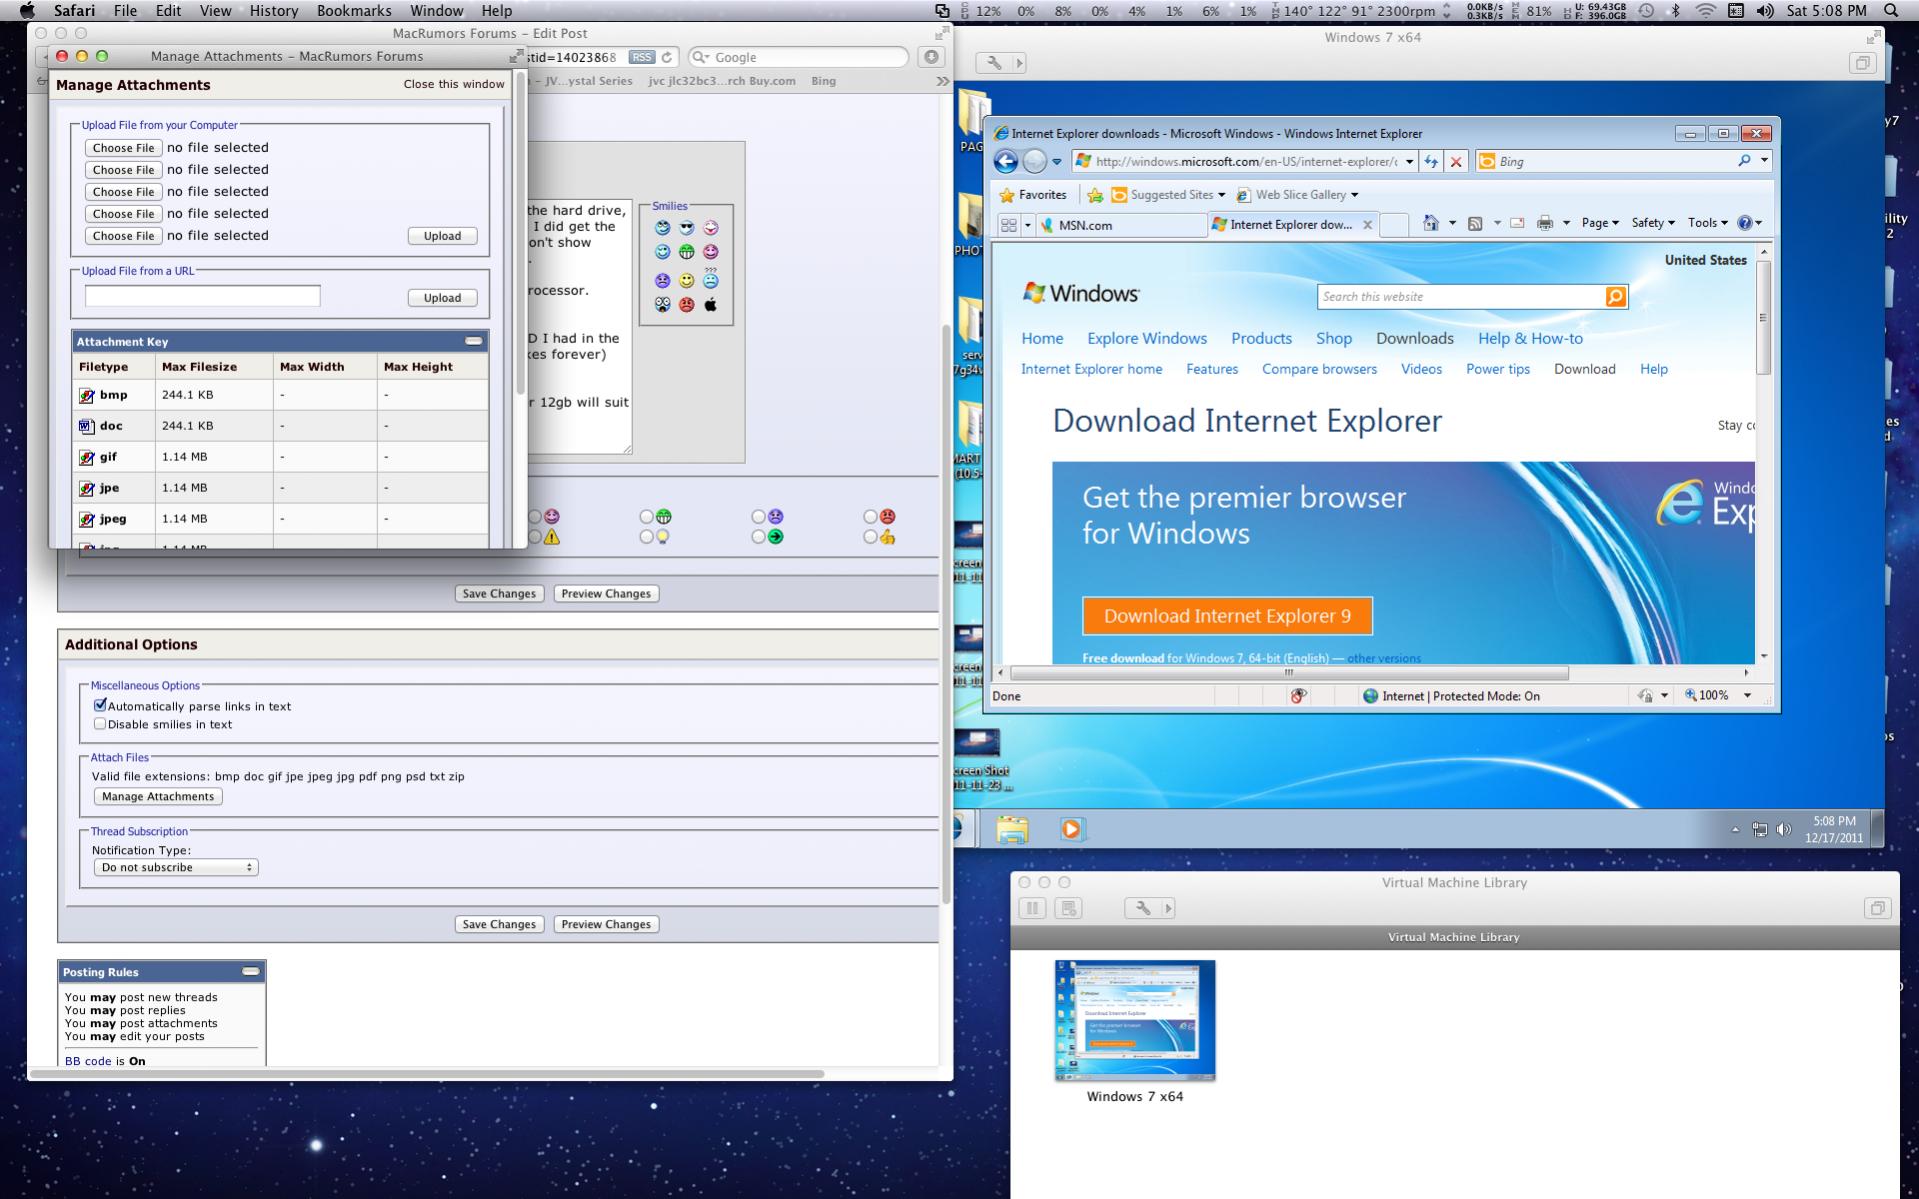
Task: Show the Internet Explorer address history dropdown
Action: pyautogui.click(x=1409, y=161)
